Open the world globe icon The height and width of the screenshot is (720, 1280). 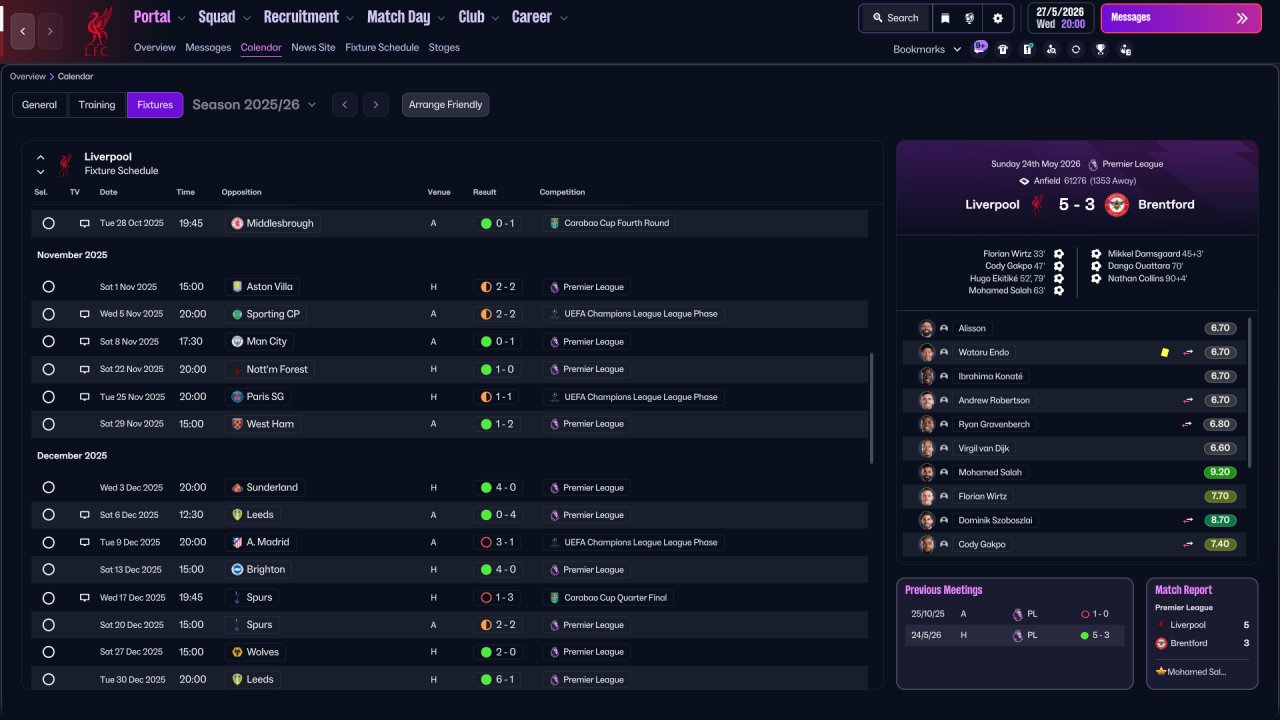pyautogui.click(x=970, y=18)
